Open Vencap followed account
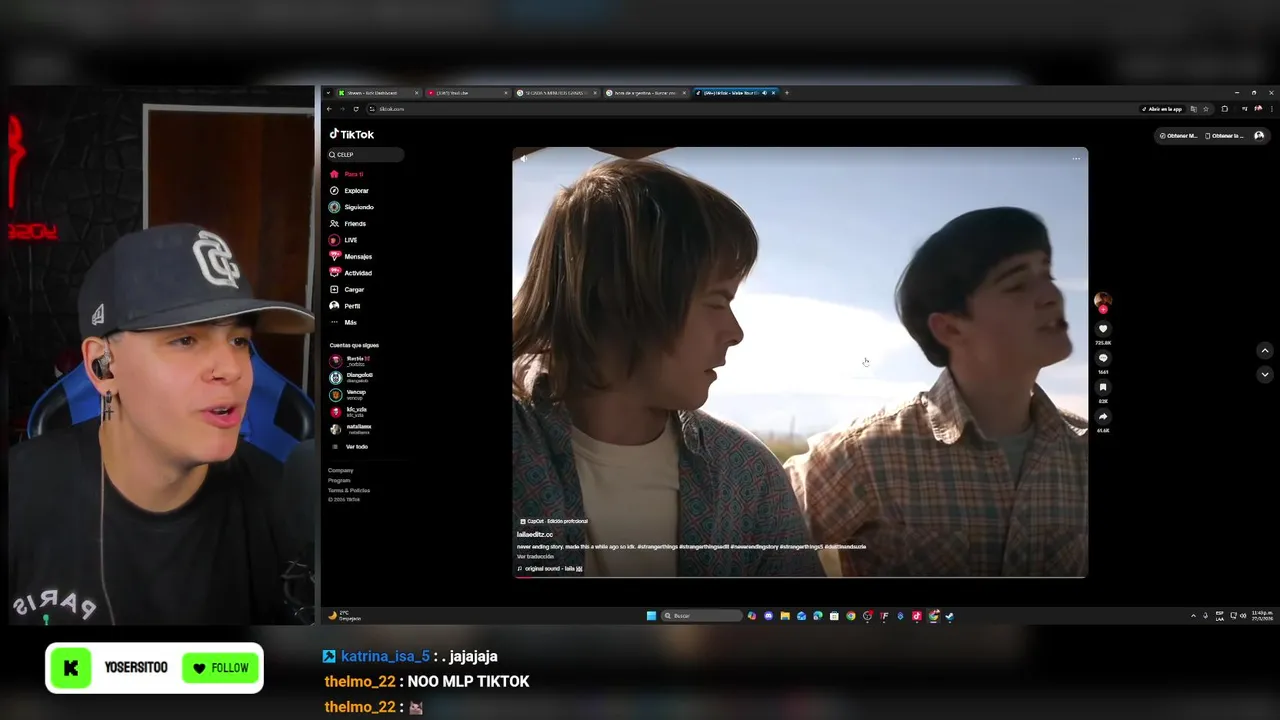 point(349,394)
